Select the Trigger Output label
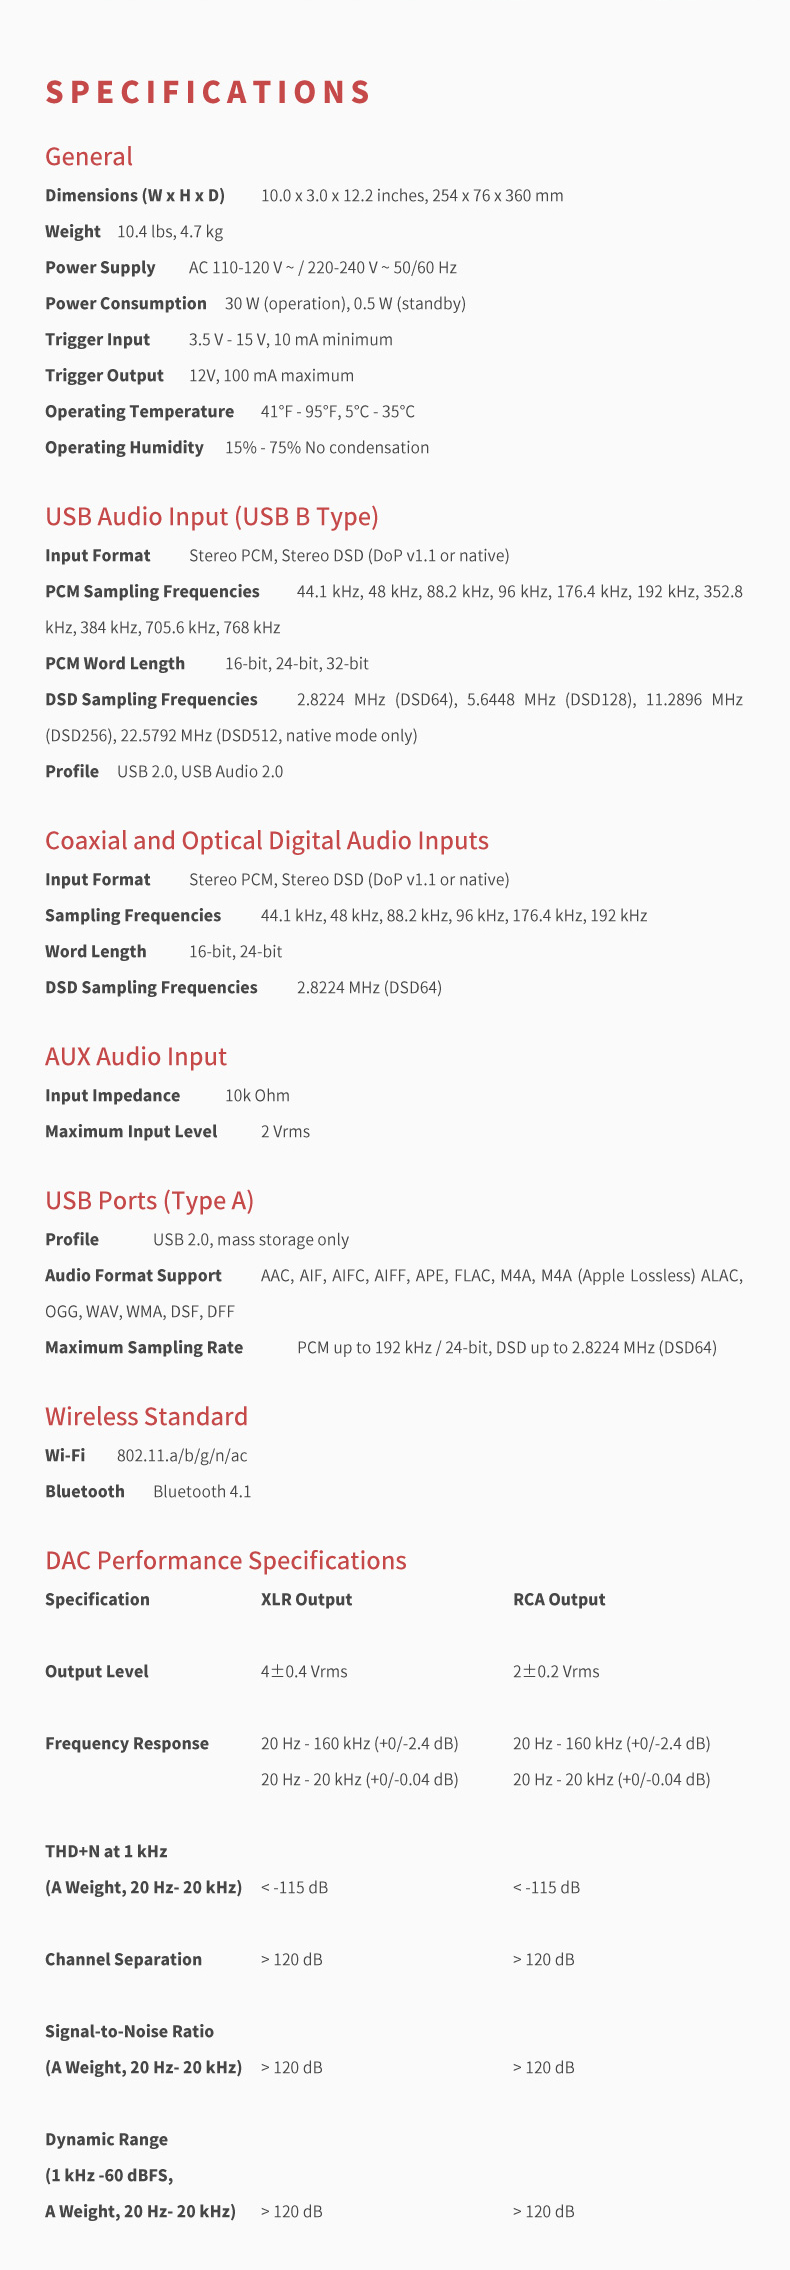The image size is (790, 2270). 104,376
